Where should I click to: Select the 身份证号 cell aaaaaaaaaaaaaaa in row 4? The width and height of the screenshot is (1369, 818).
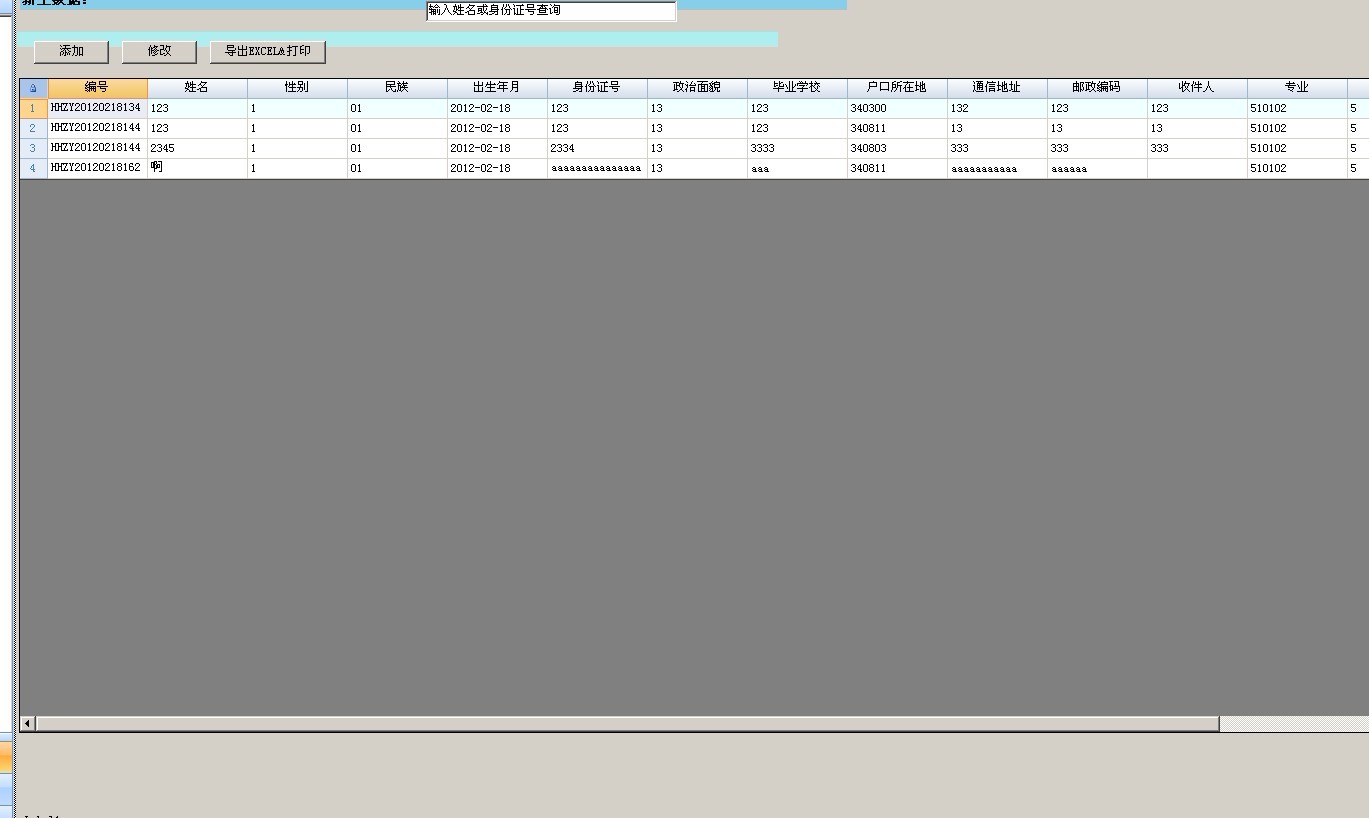tap(597, 168)
